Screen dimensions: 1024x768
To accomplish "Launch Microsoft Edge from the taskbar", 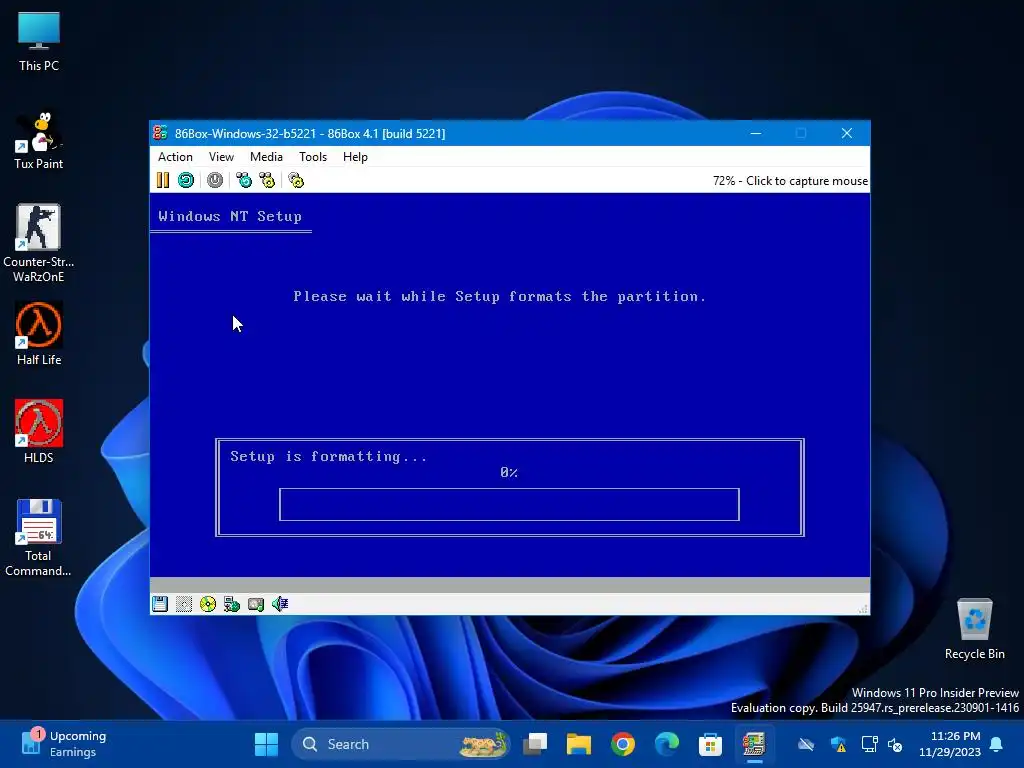I will click(x=667, y=744).
